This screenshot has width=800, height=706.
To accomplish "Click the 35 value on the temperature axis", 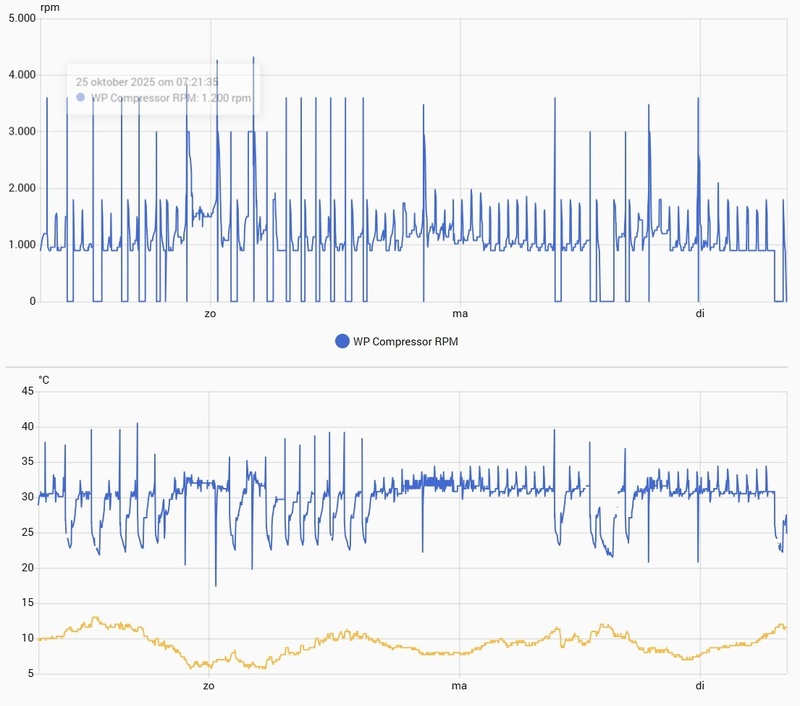I will [x=28, y=462].
